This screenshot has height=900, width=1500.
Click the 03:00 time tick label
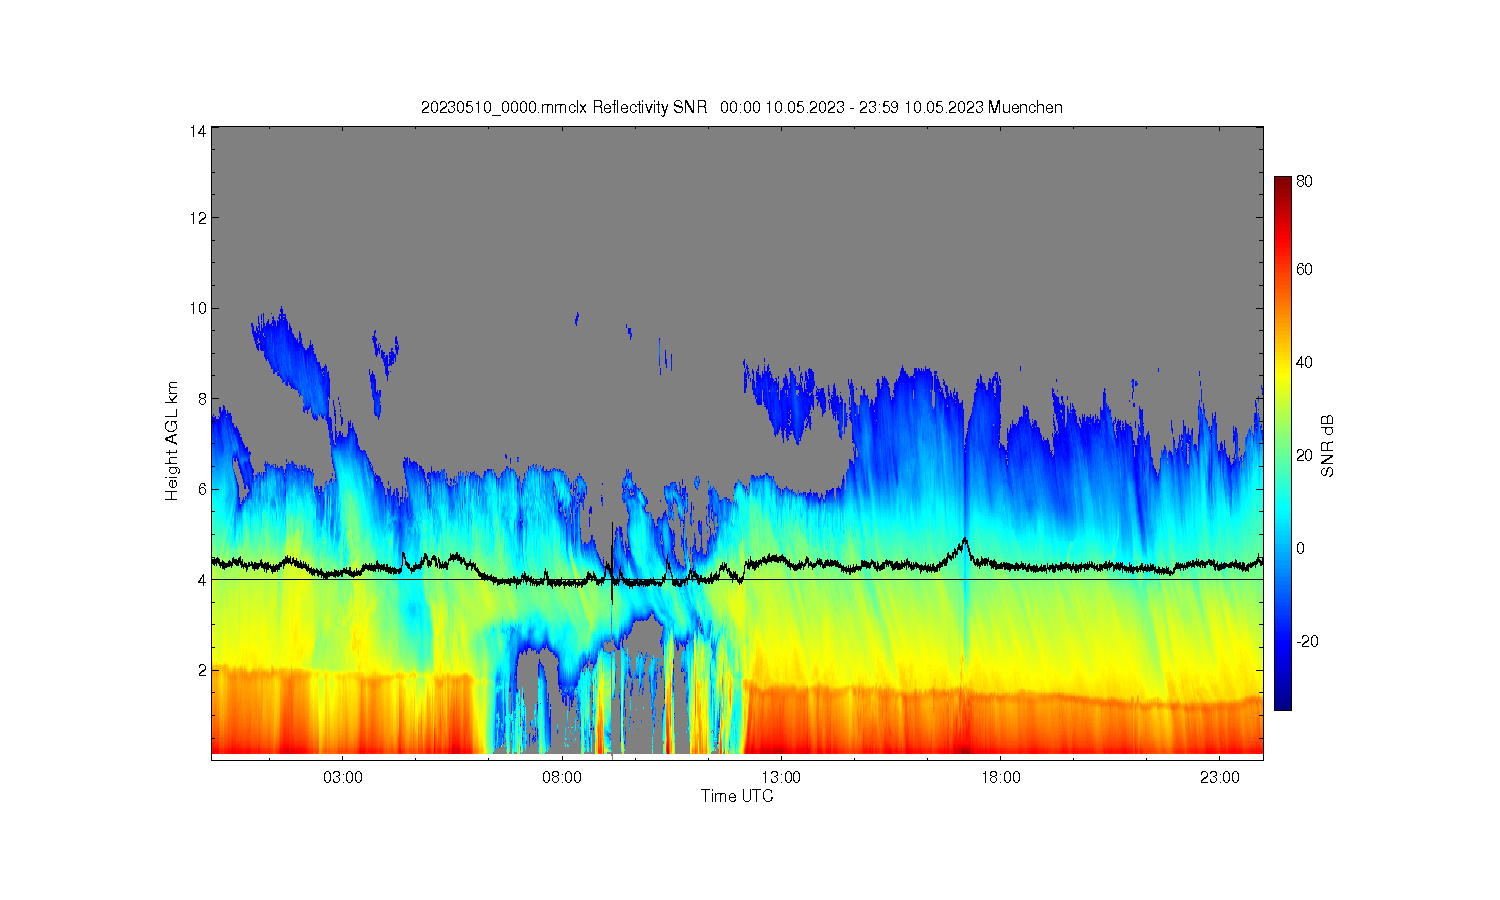pyautogui.click(x=343, y=778)
